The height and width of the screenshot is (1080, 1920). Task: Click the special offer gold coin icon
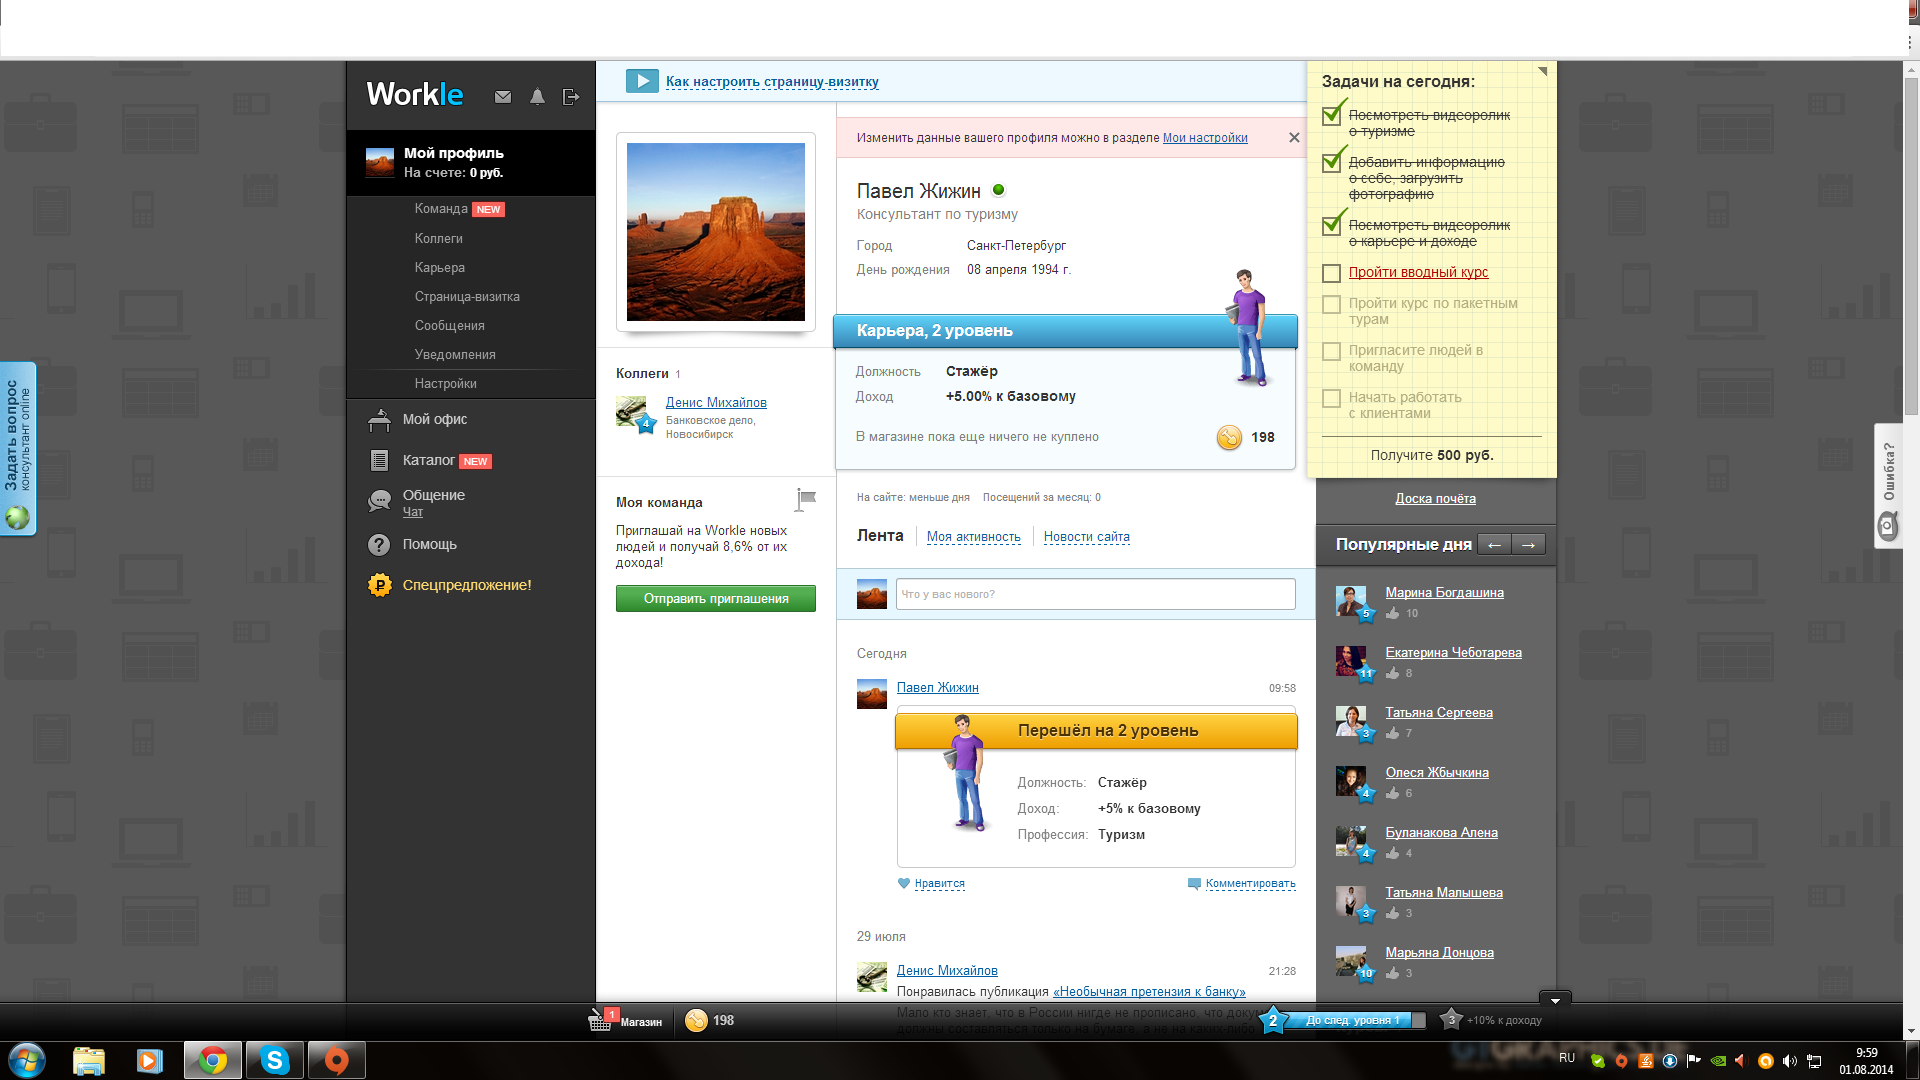379,585
